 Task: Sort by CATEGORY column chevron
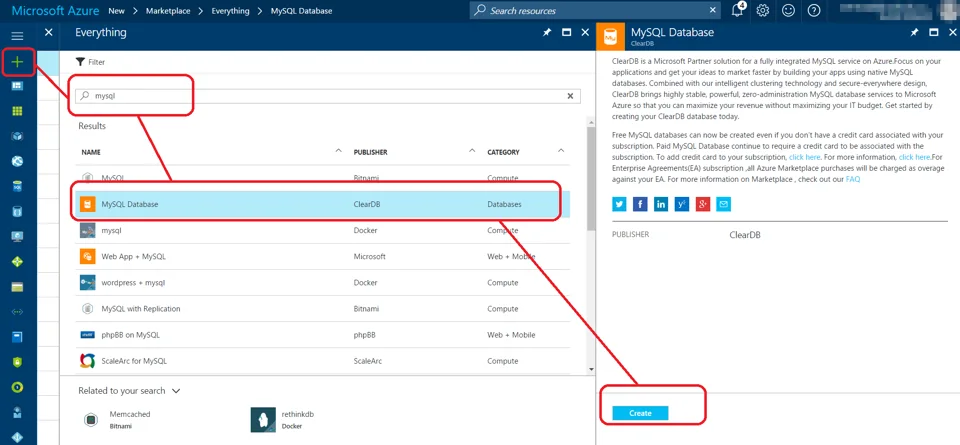coord(561,151)
